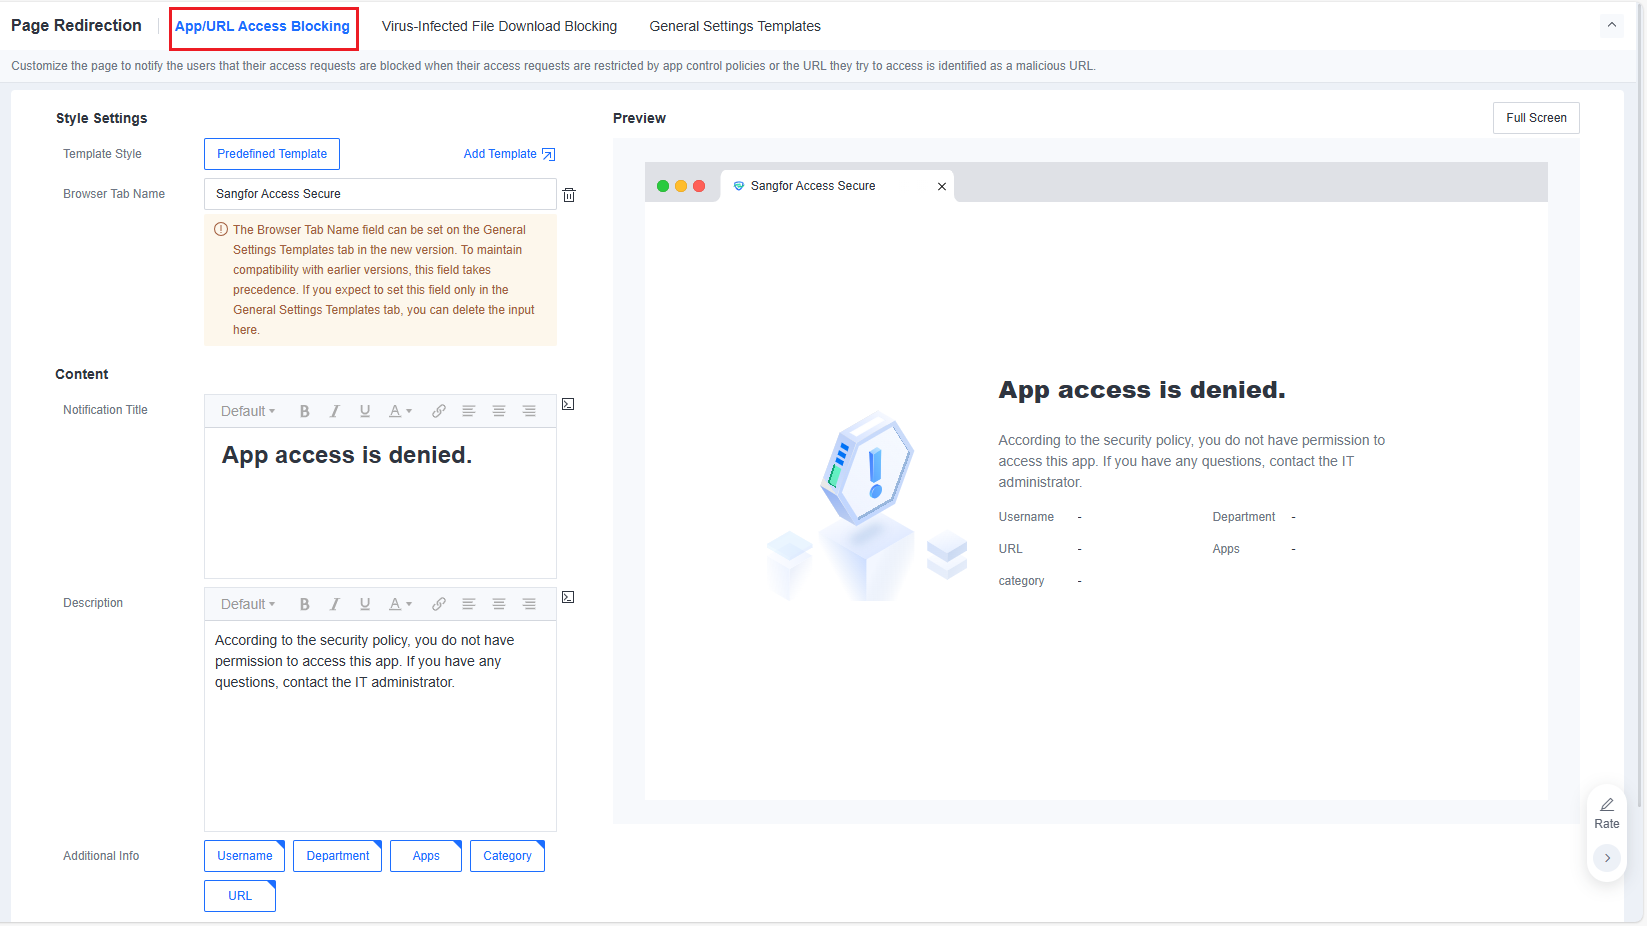1647x926 pixels.
Task: Open font size Default dropdown in Notification Title toolbar
Action: tap(248, 411)
